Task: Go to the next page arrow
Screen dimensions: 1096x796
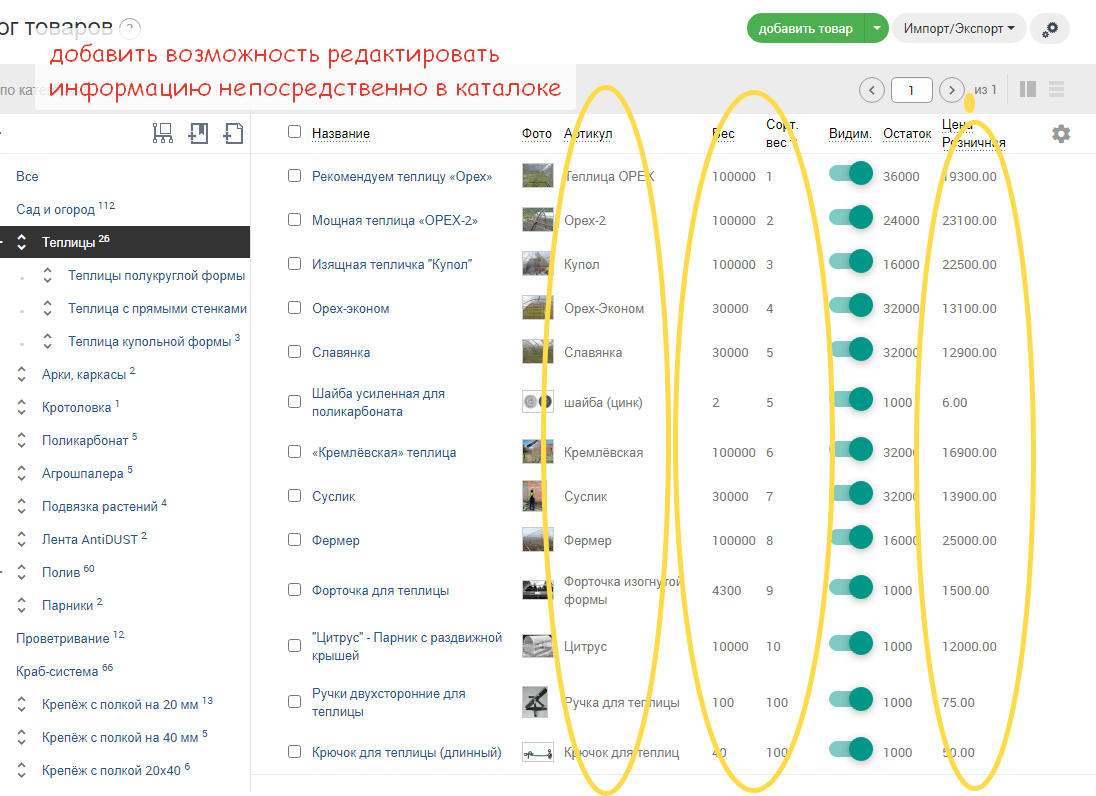Action: coord(952,90)
